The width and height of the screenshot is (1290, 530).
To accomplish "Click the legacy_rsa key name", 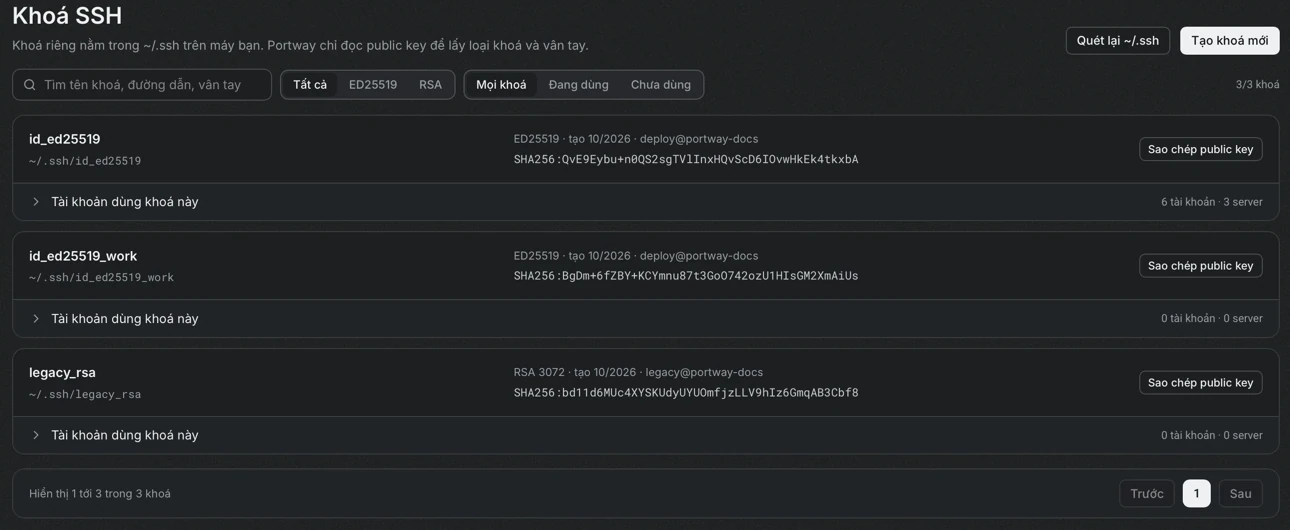I will 62,372.
